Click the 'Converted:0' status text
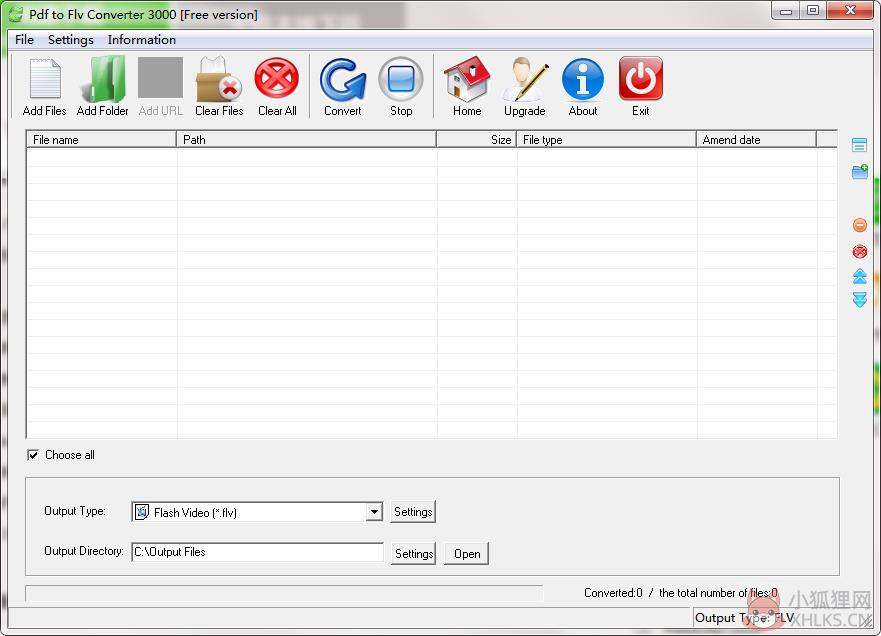The image size is (881, 636). pyautogui.click(x=613, y=593)
